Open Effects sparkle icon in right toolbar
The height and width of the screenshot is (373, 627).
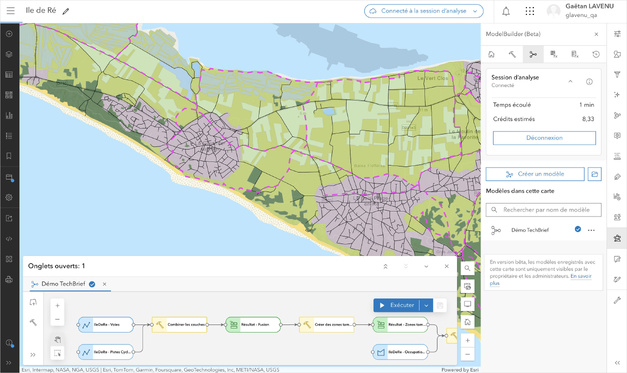pos(617,95)
